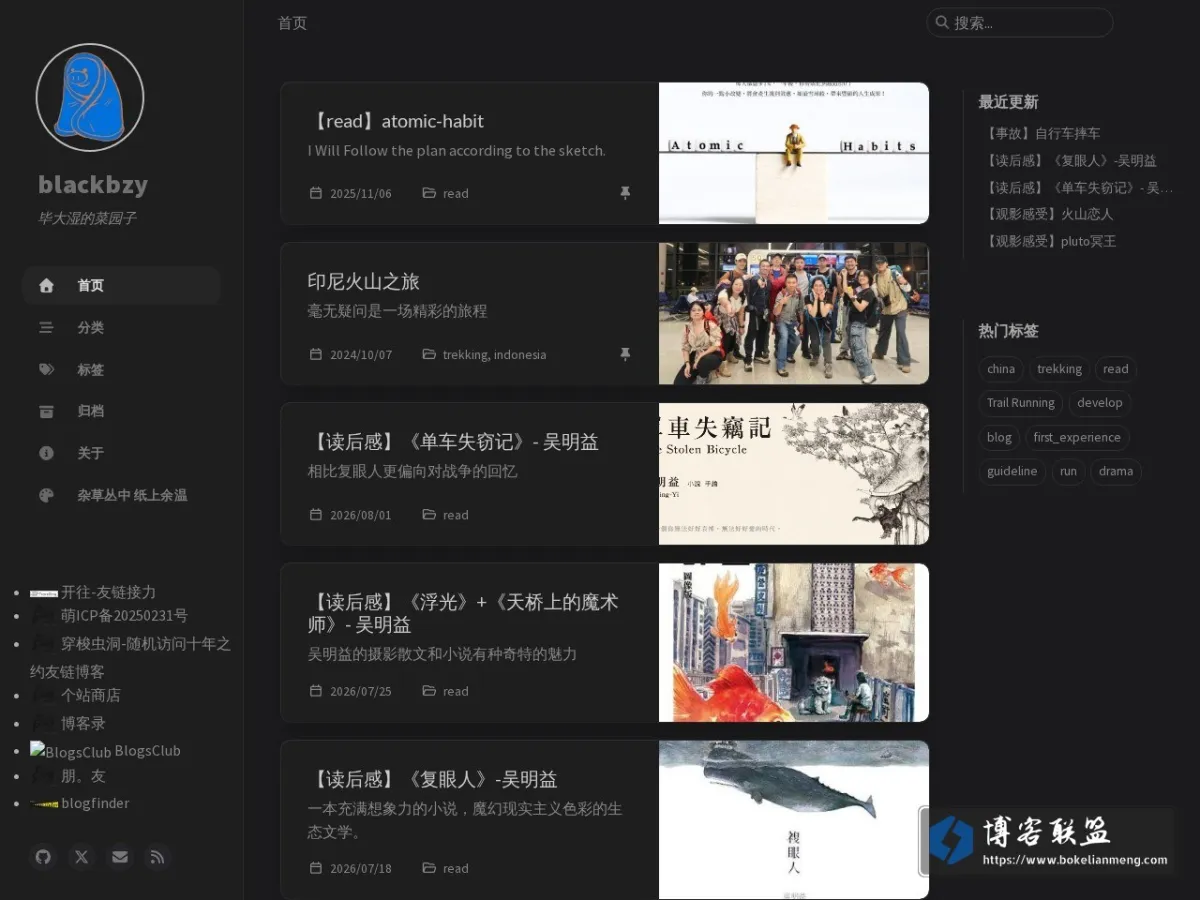Open 个站商店 link
This screenshot has width=1200, height=900.
coord(90,695)
